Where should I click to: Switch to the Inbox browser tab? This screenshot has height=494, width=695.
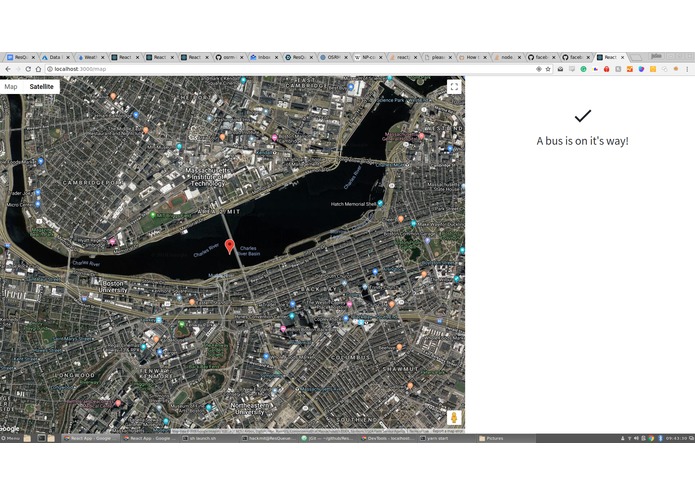pyautogui.click(x=264, y=57)
